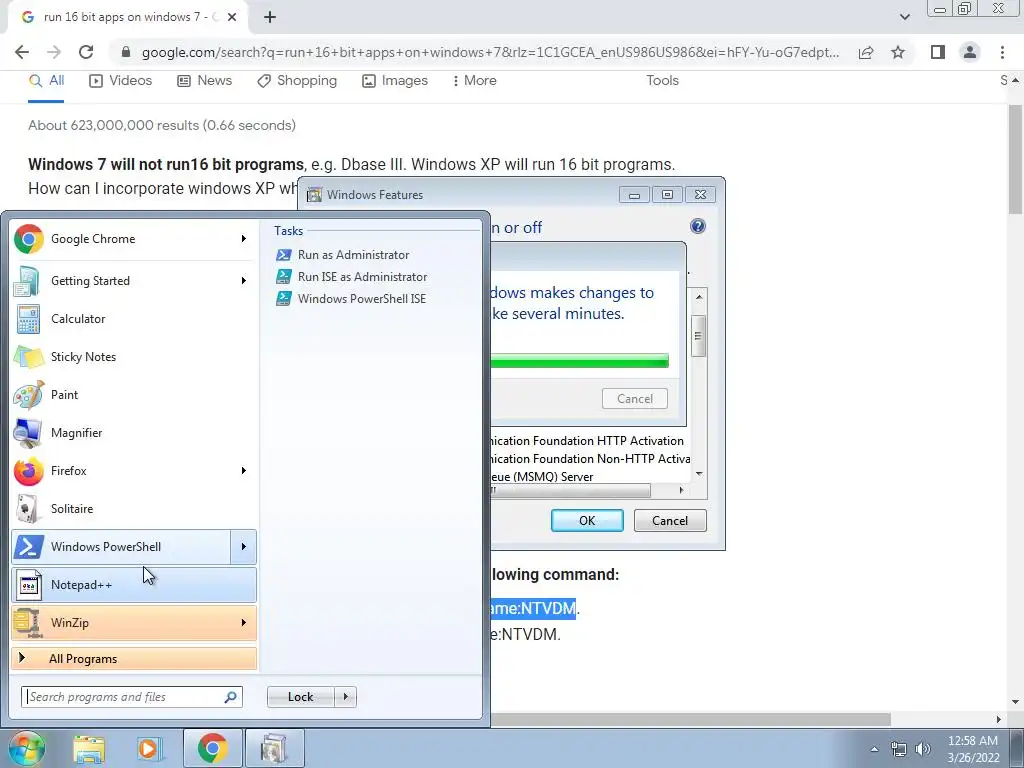Select All search results tab
This screenshot has height=768, width=1024.
(x=46, y=80)
